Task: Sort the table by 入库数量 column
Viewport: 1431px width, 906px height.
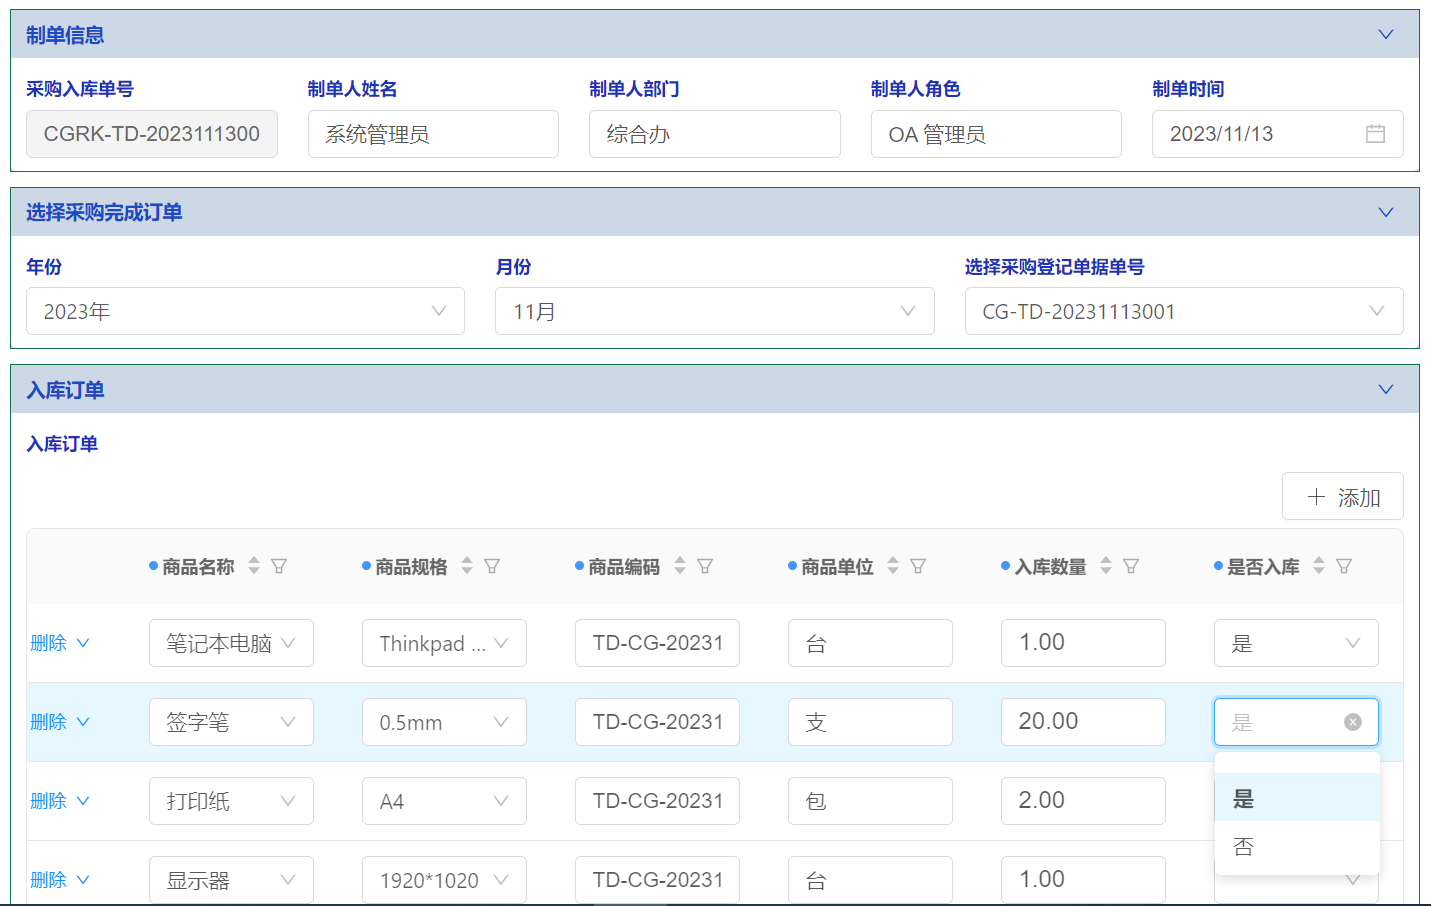Action: pos(1106,566)
